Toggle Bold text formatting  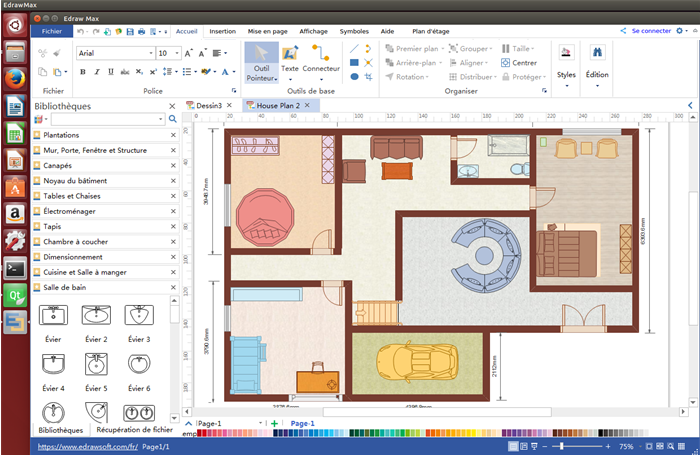click(x=82, y=72)
